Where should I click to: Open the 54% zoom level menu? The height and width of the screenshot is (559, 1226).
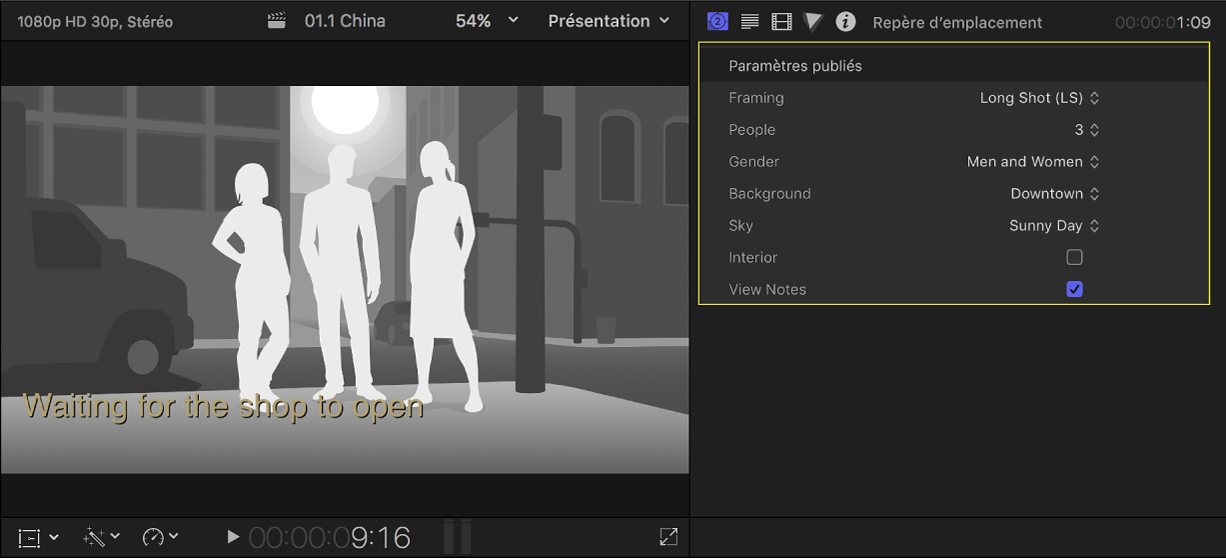pos(487,21)
